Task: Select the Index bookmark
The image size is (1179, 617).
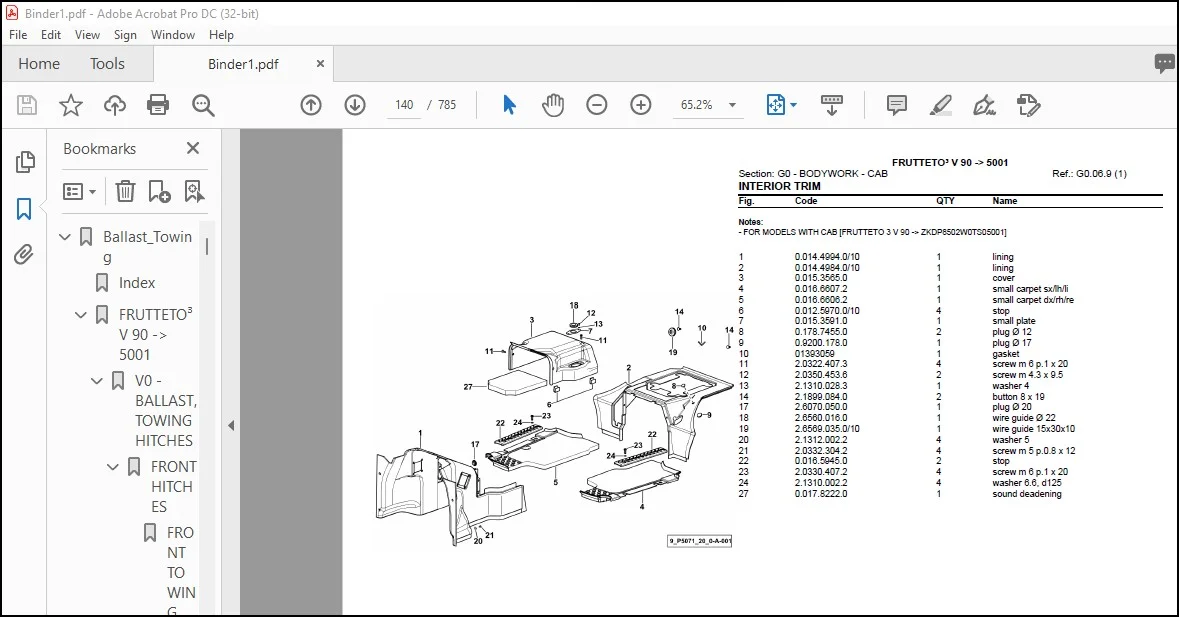Action: (x=137, y=283)
